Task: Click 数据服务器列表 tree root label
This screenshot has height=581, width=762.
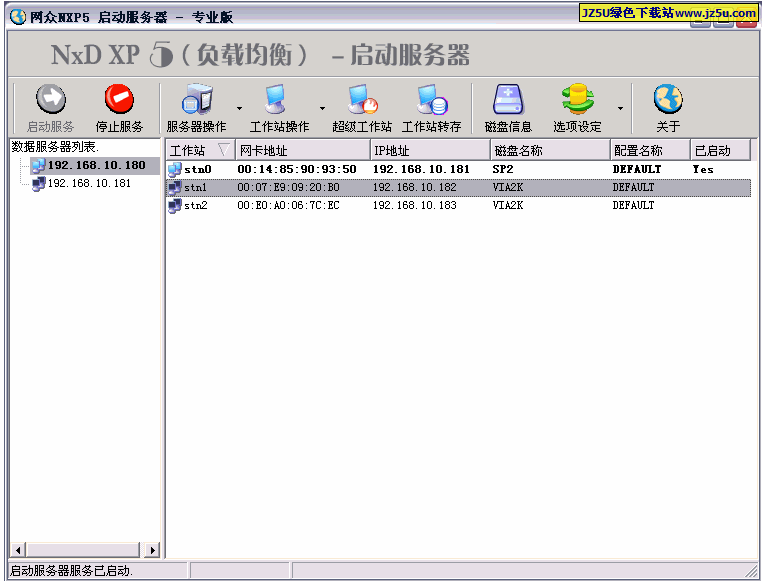Action: [x=55, y=147]
